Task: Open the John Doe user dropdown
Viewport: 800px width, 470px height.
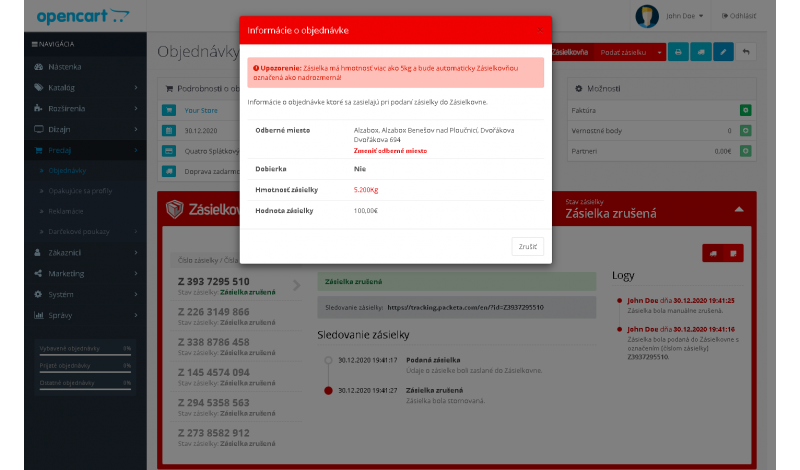Action: [x=685, y=16]
